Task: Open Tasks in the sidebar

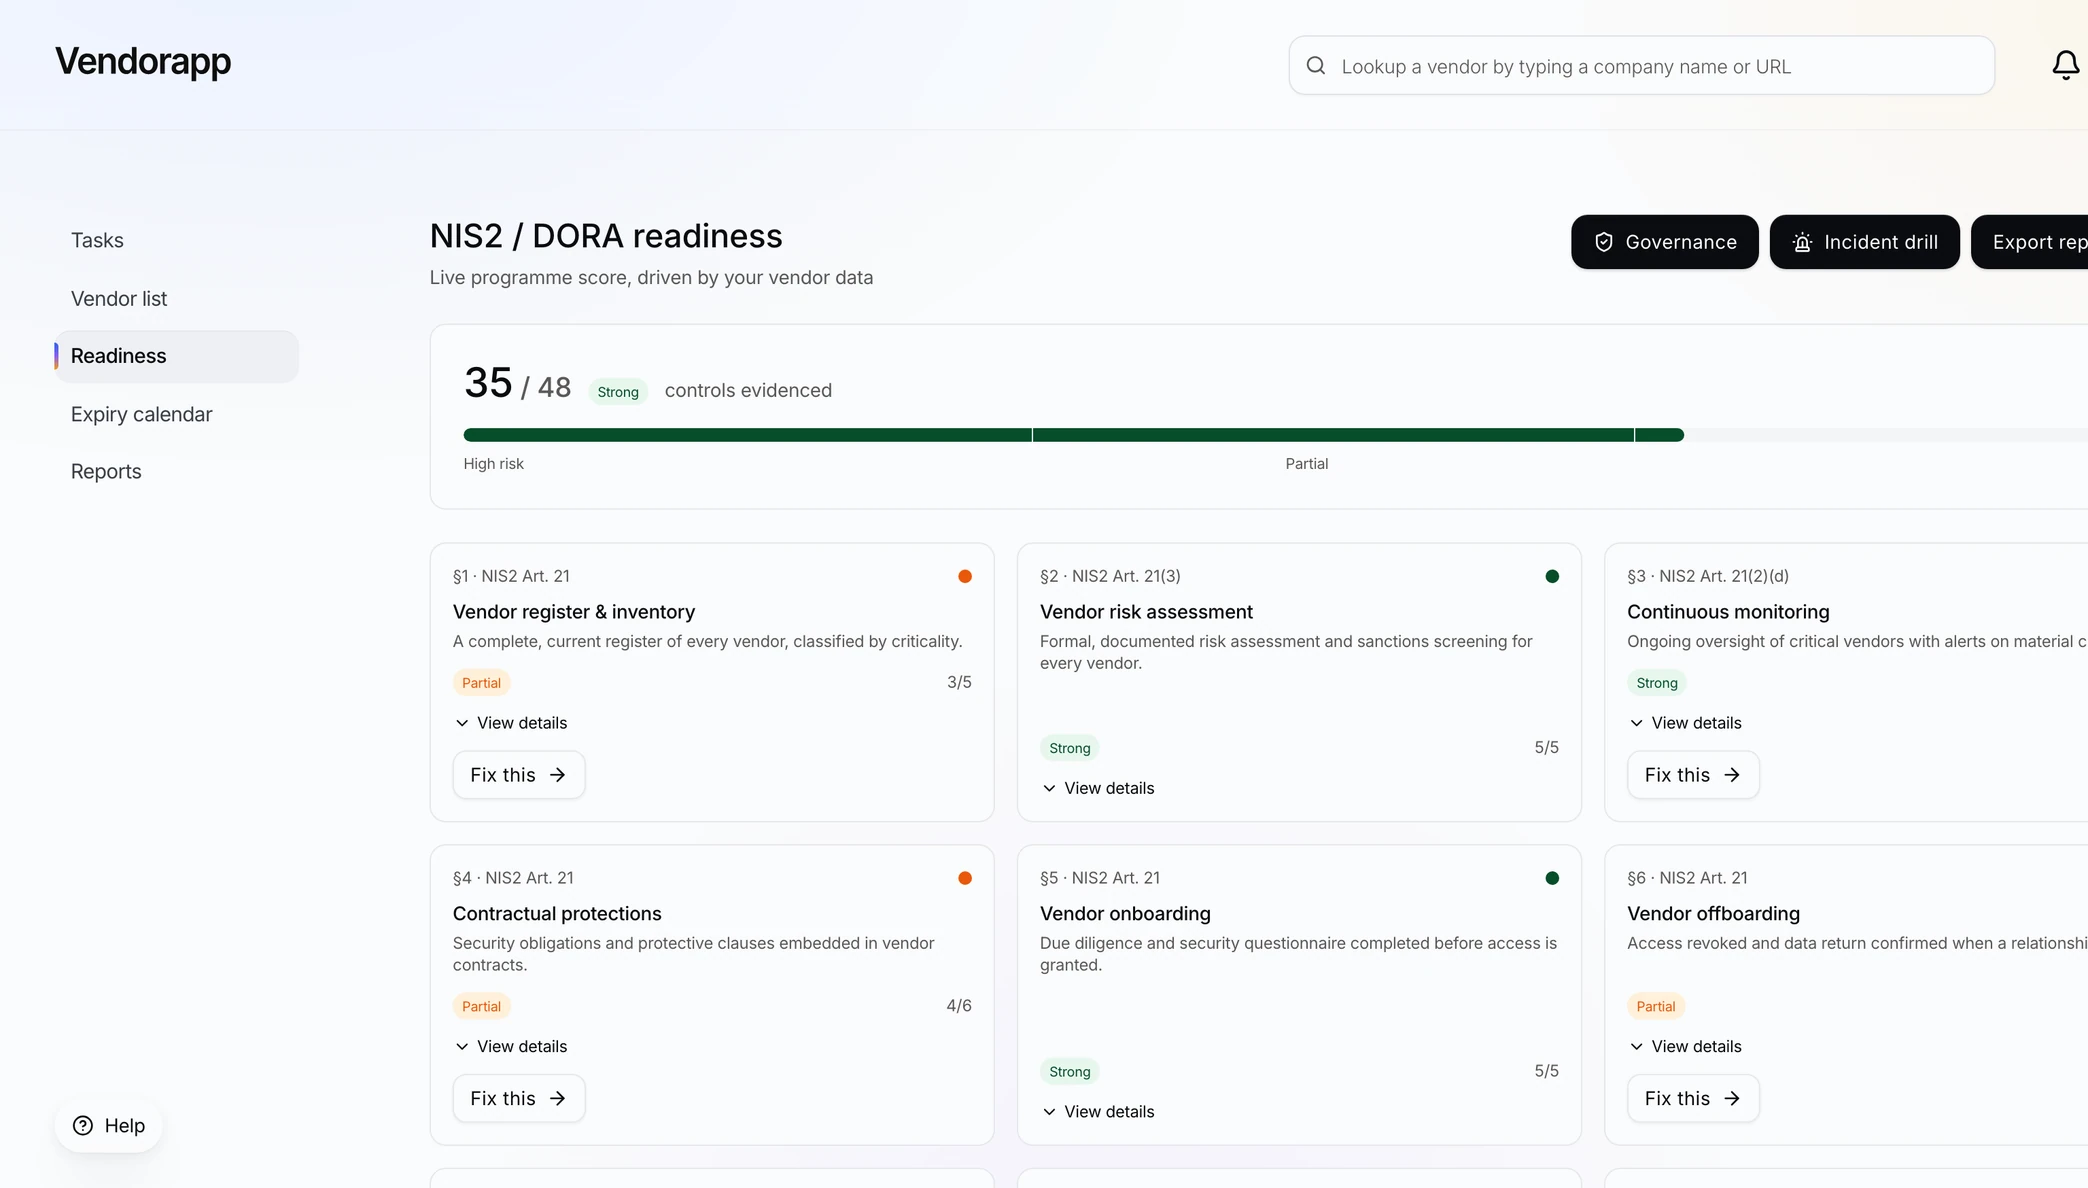Action: click(x=176, y=240)
